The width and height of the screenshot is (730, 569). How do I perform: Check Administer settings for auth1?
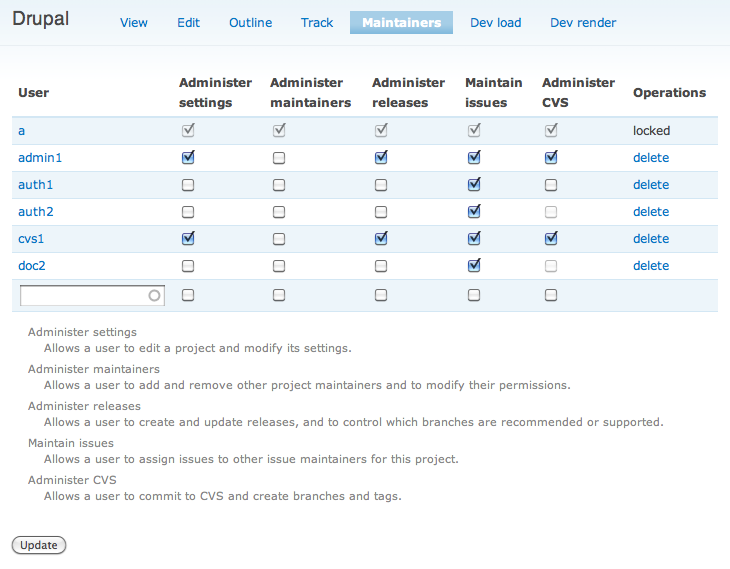tap(188, 185)
